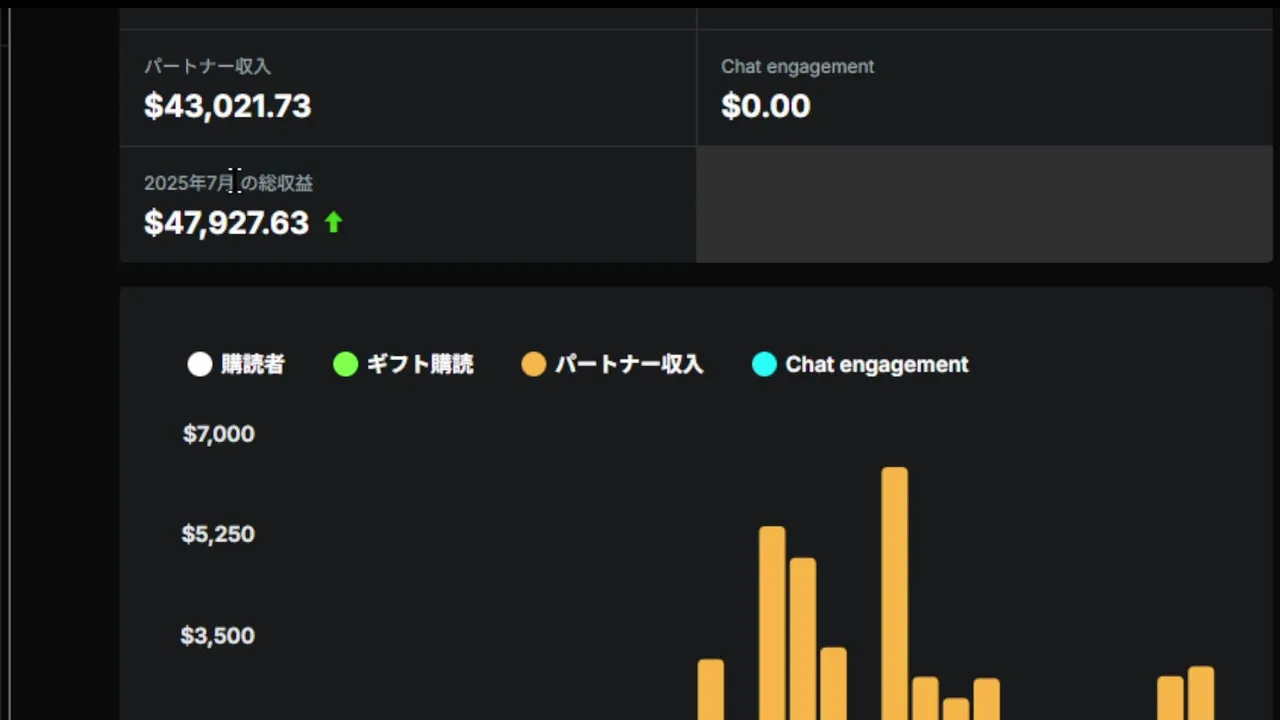Click the $47,927.63 total revenue figure
This screenshot has width=1280, height=720.
click(x=227, y=223)
